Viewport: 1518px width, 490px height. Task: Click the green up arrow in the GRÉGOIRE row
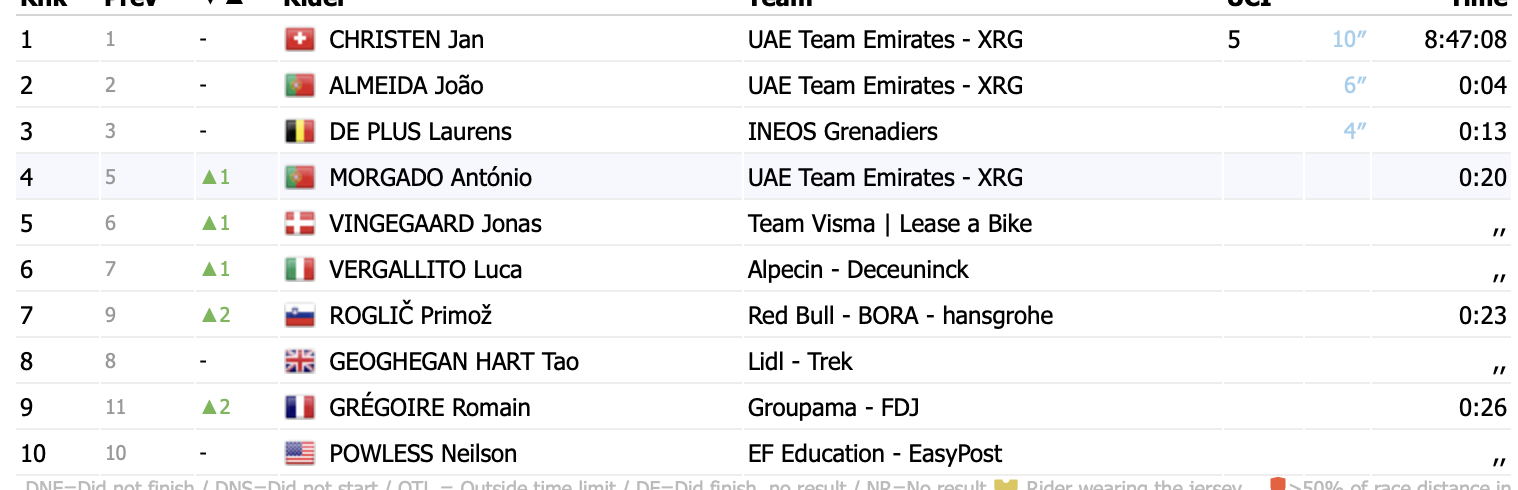click(209, 408)
